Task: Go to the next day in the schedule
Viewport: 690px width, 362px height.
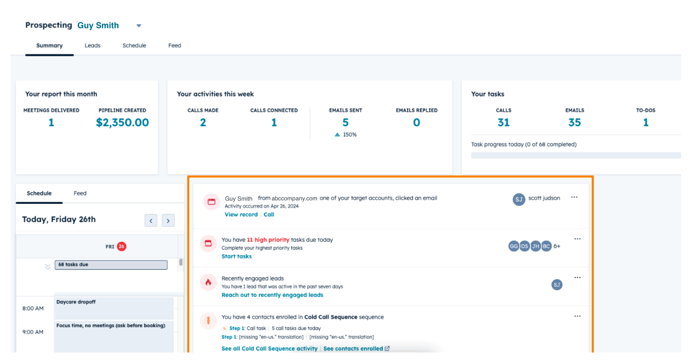Action: pyautogui.click(x=168, y=220)
